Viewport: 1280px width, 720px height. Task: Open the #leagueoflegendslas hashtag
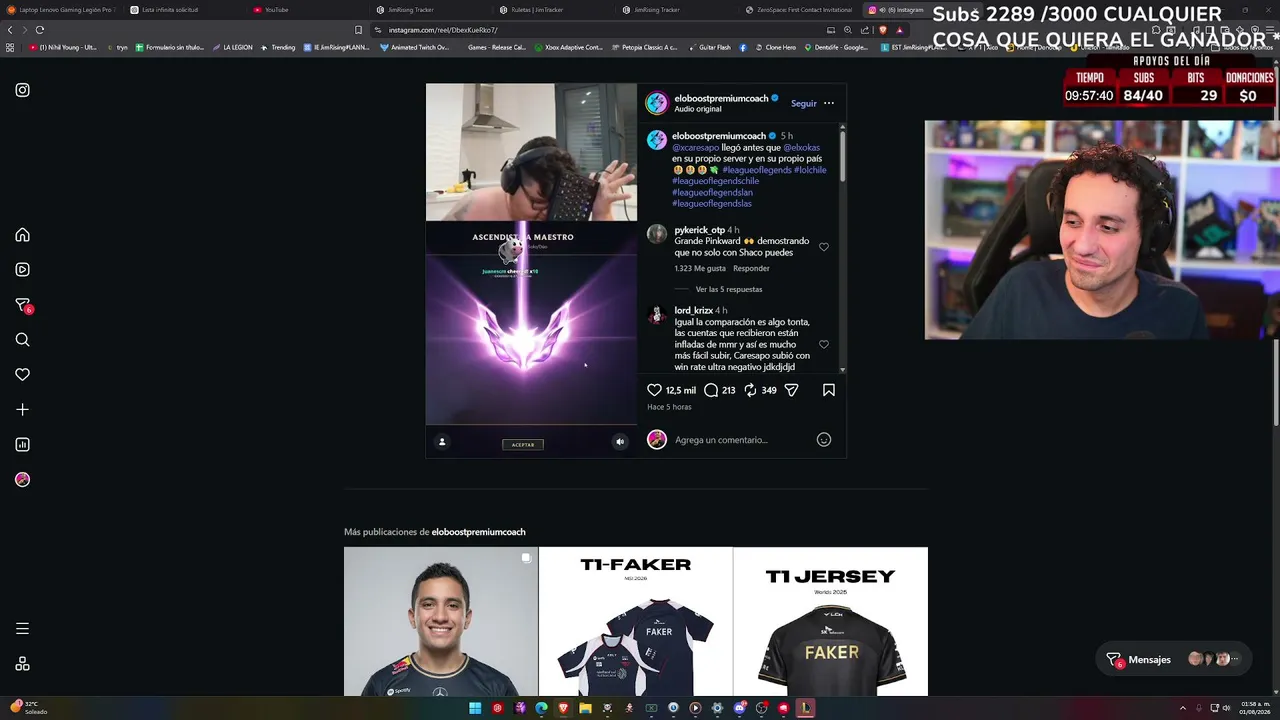tap(711, 203)
